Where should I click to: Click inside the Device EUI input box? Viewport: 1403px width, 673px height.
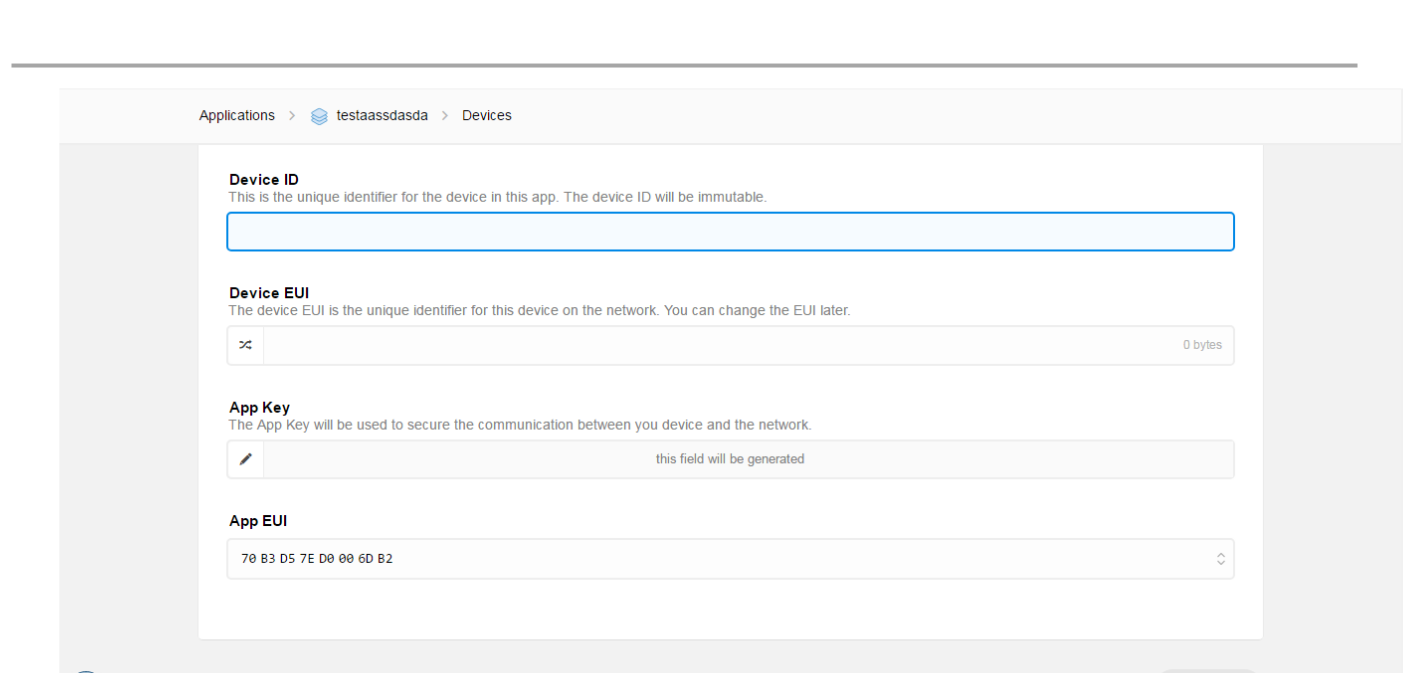coord(720,345)
